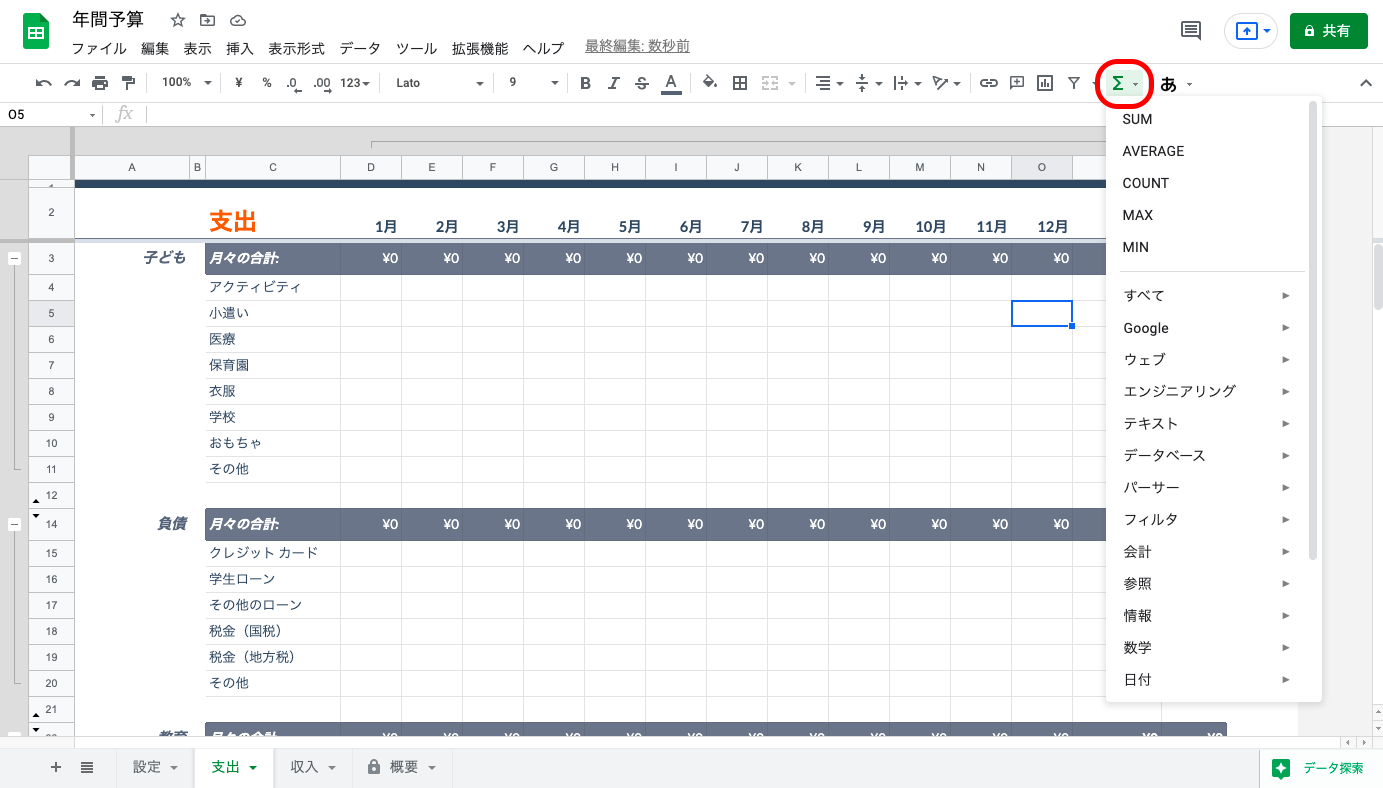Open the ファイル menu
Screen dimensions: 1383x788
[99, 48]
